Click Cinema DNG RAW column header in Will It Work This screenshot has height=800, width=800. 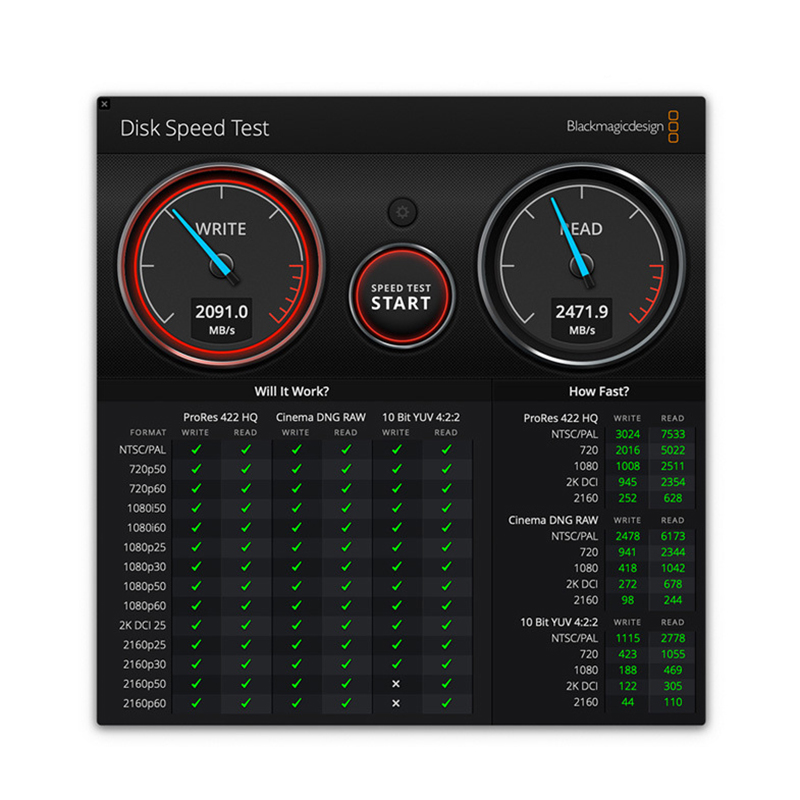(321, 417)
